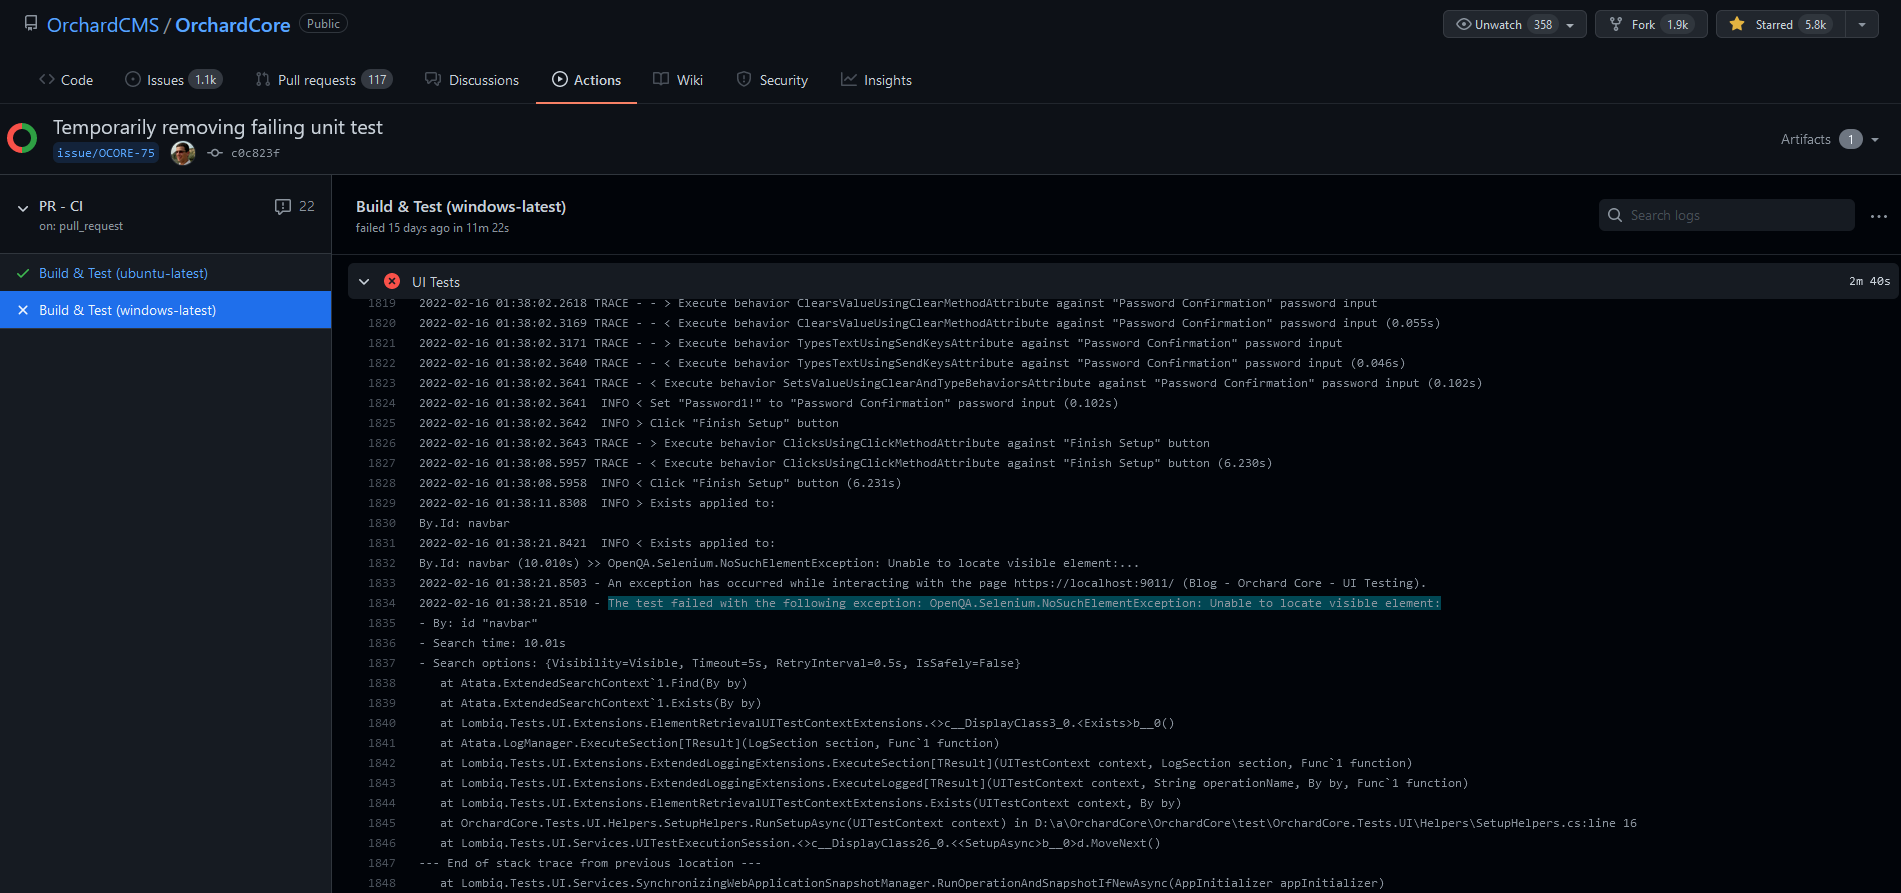
Task: Click the Insights tab graph icon
Action: [849, 79]
